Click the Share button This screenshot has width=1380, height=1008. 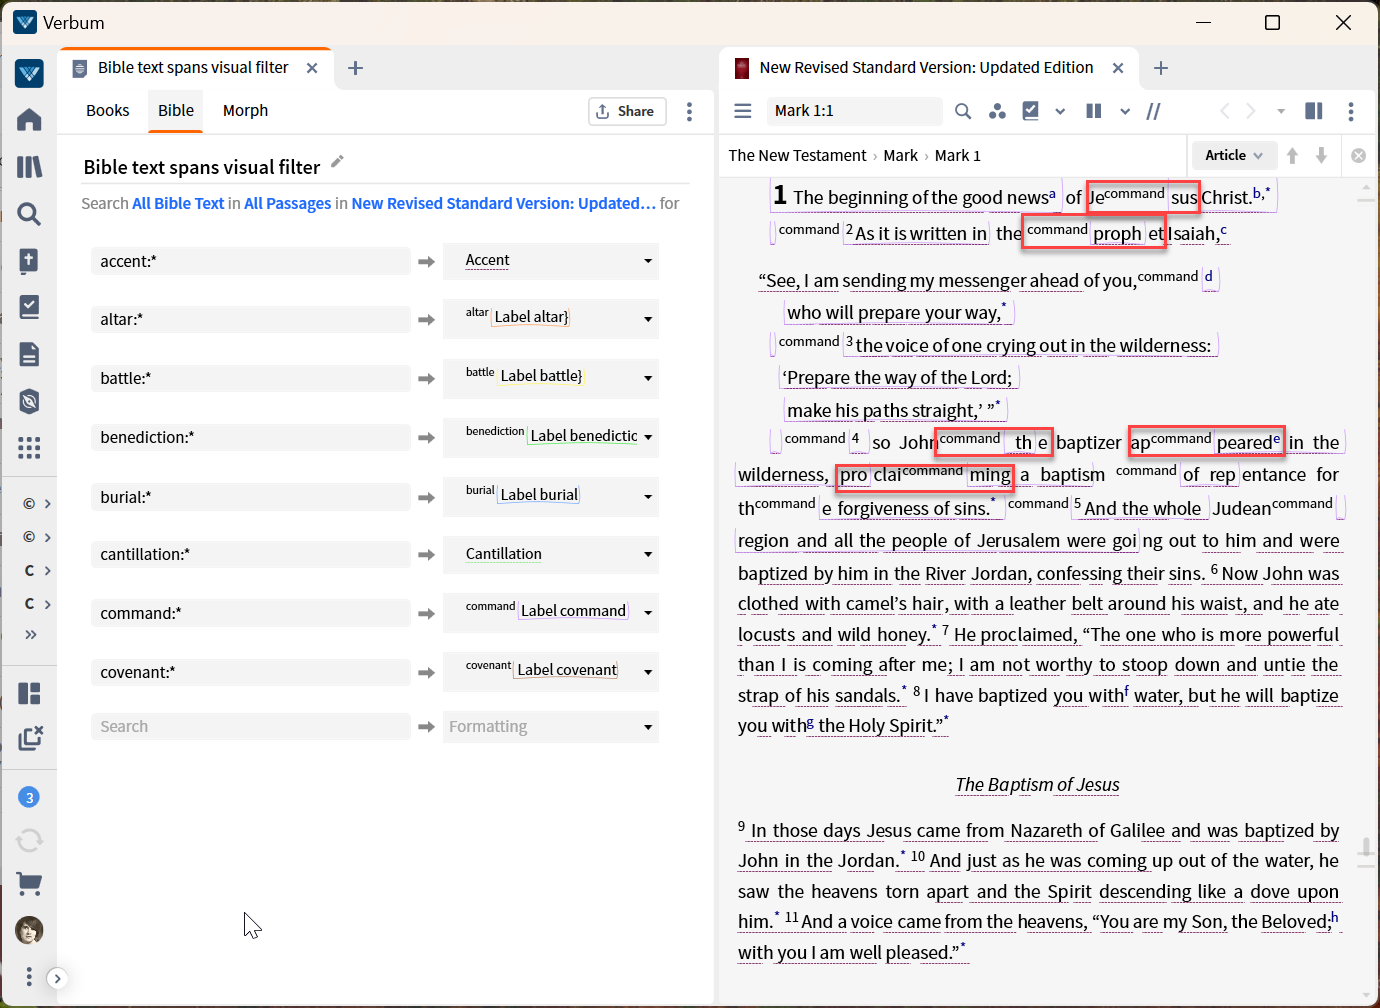coord(627,111)
